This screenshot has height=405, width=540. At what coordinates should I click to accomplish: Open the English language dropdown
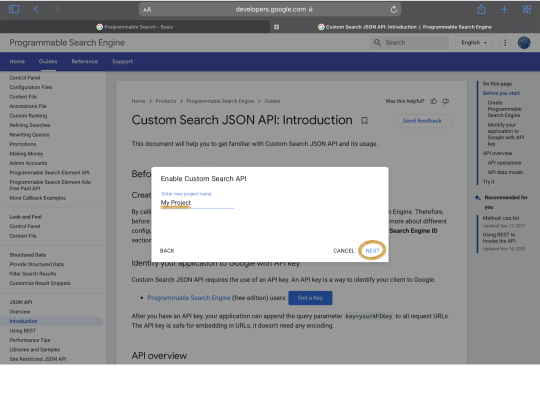pos(474,42)
